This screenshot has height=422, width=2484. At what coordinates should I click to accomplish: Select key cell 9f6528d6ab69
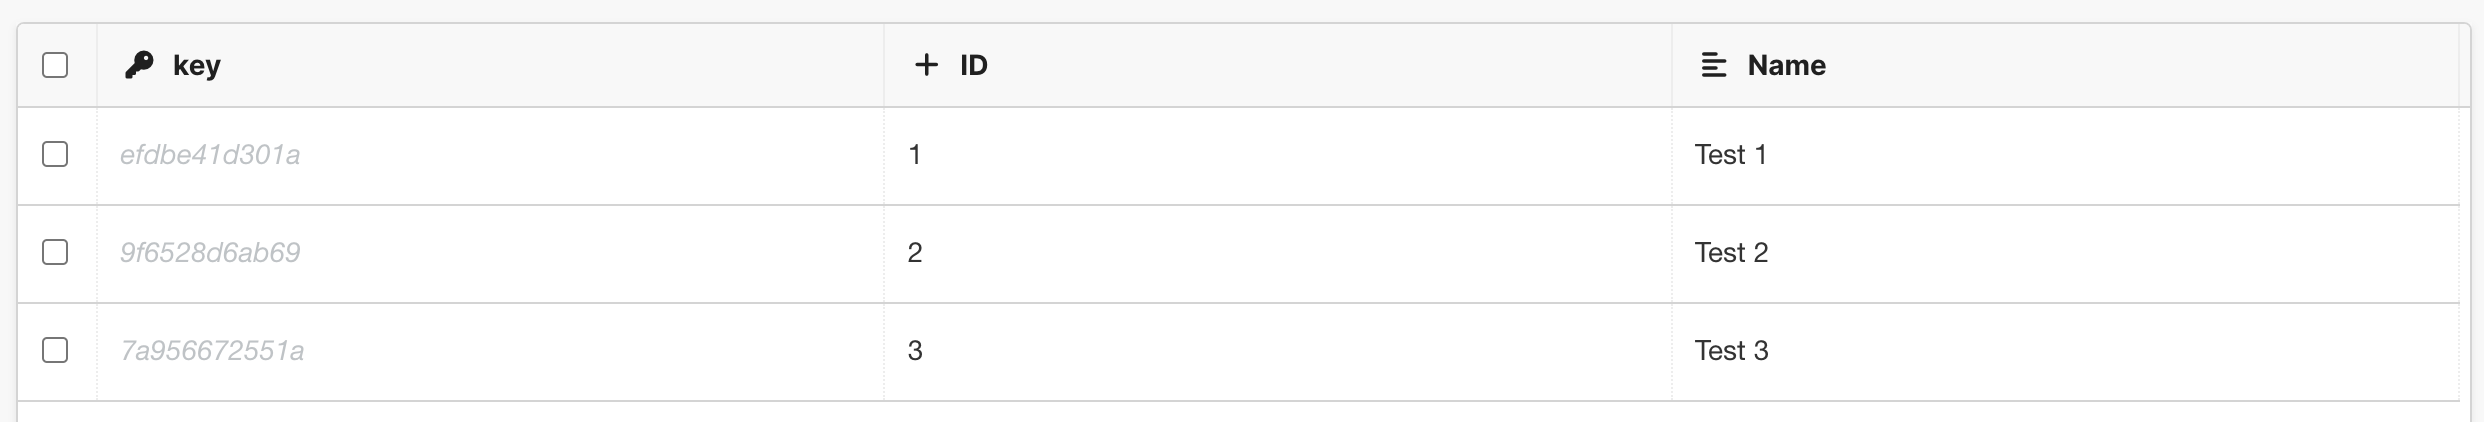tap(210, 253)
